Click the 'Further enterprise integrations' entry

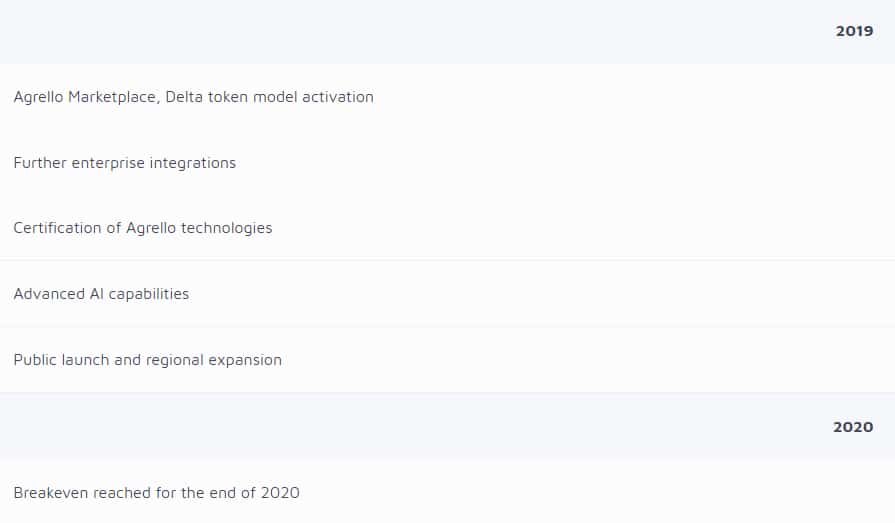[125, 163]
